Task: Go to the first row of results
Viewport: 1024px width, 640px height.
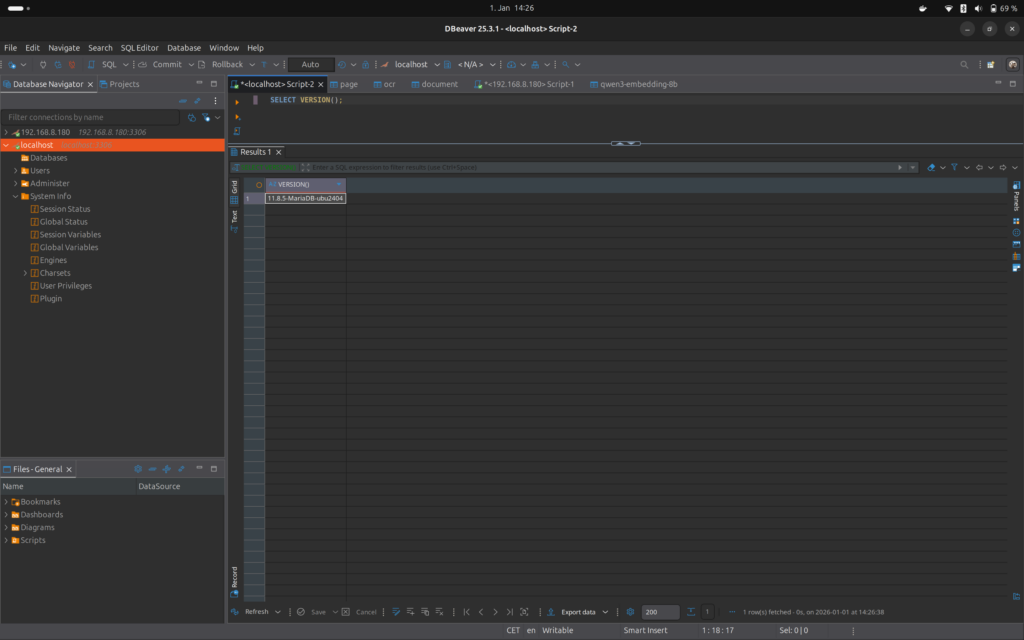Action: pyautogui.click(x=466, y=612)
